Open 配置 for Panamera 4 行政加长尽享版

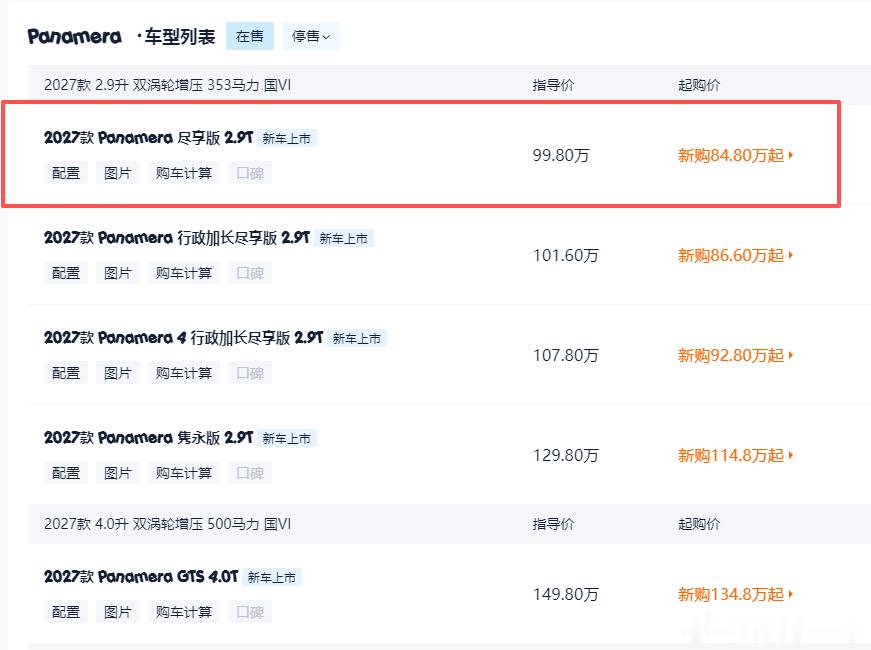click(66, 373)
